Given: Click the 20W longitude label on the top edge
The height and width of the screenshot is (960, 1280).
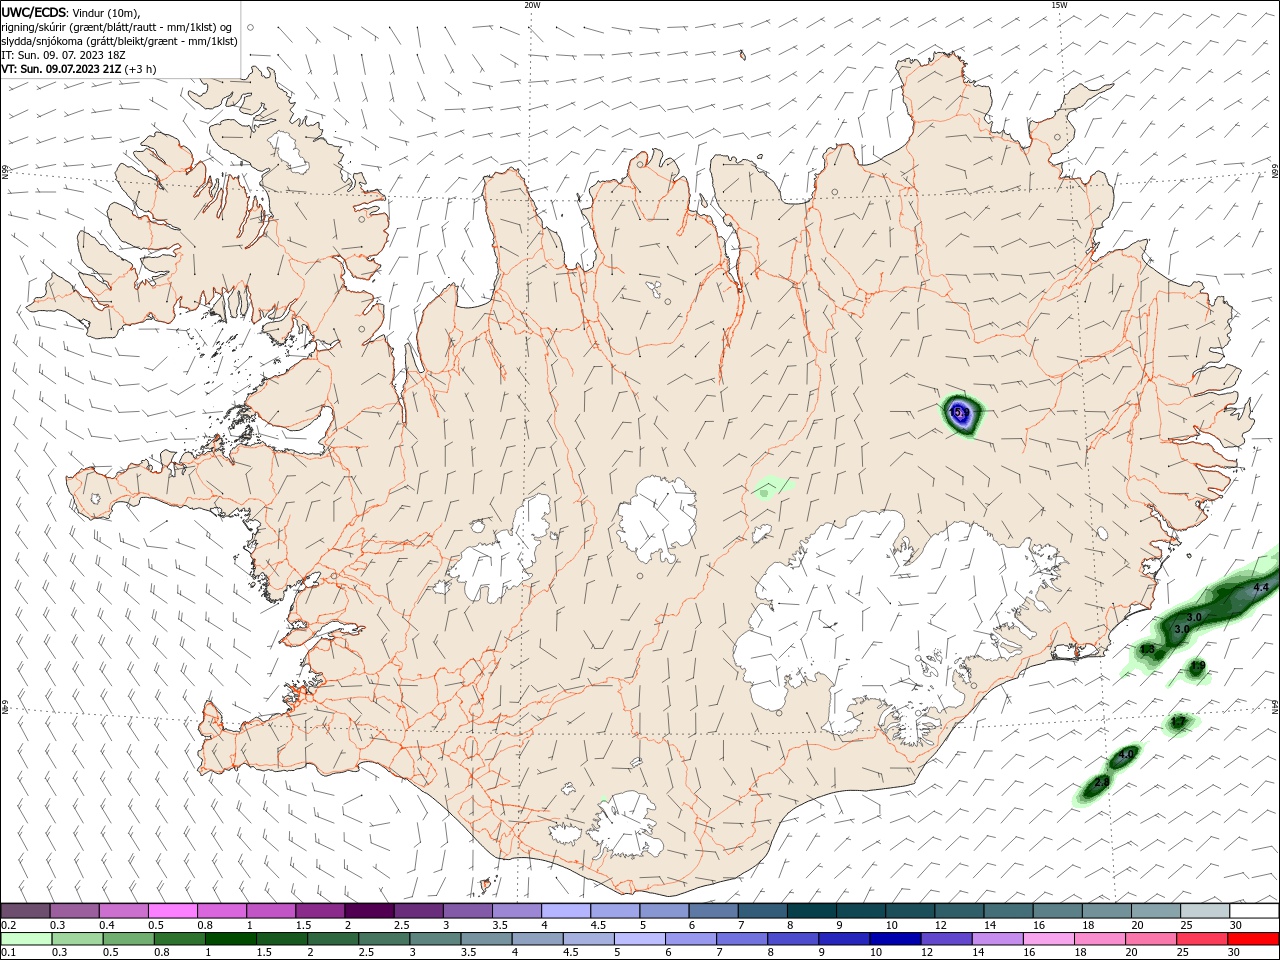Looking at the screenshot, I should point(532,5).
